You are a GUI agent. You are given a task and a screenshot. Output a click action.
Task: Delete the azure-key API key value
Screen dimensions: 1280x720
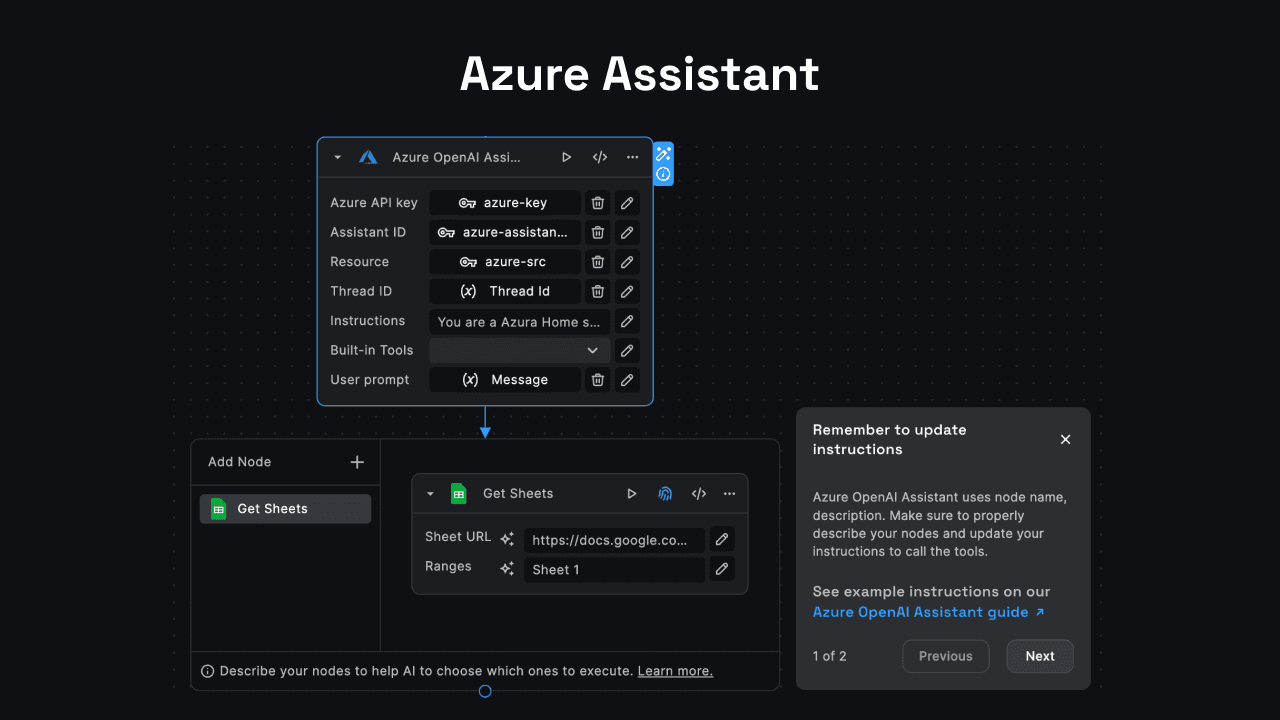pos(597,202)
